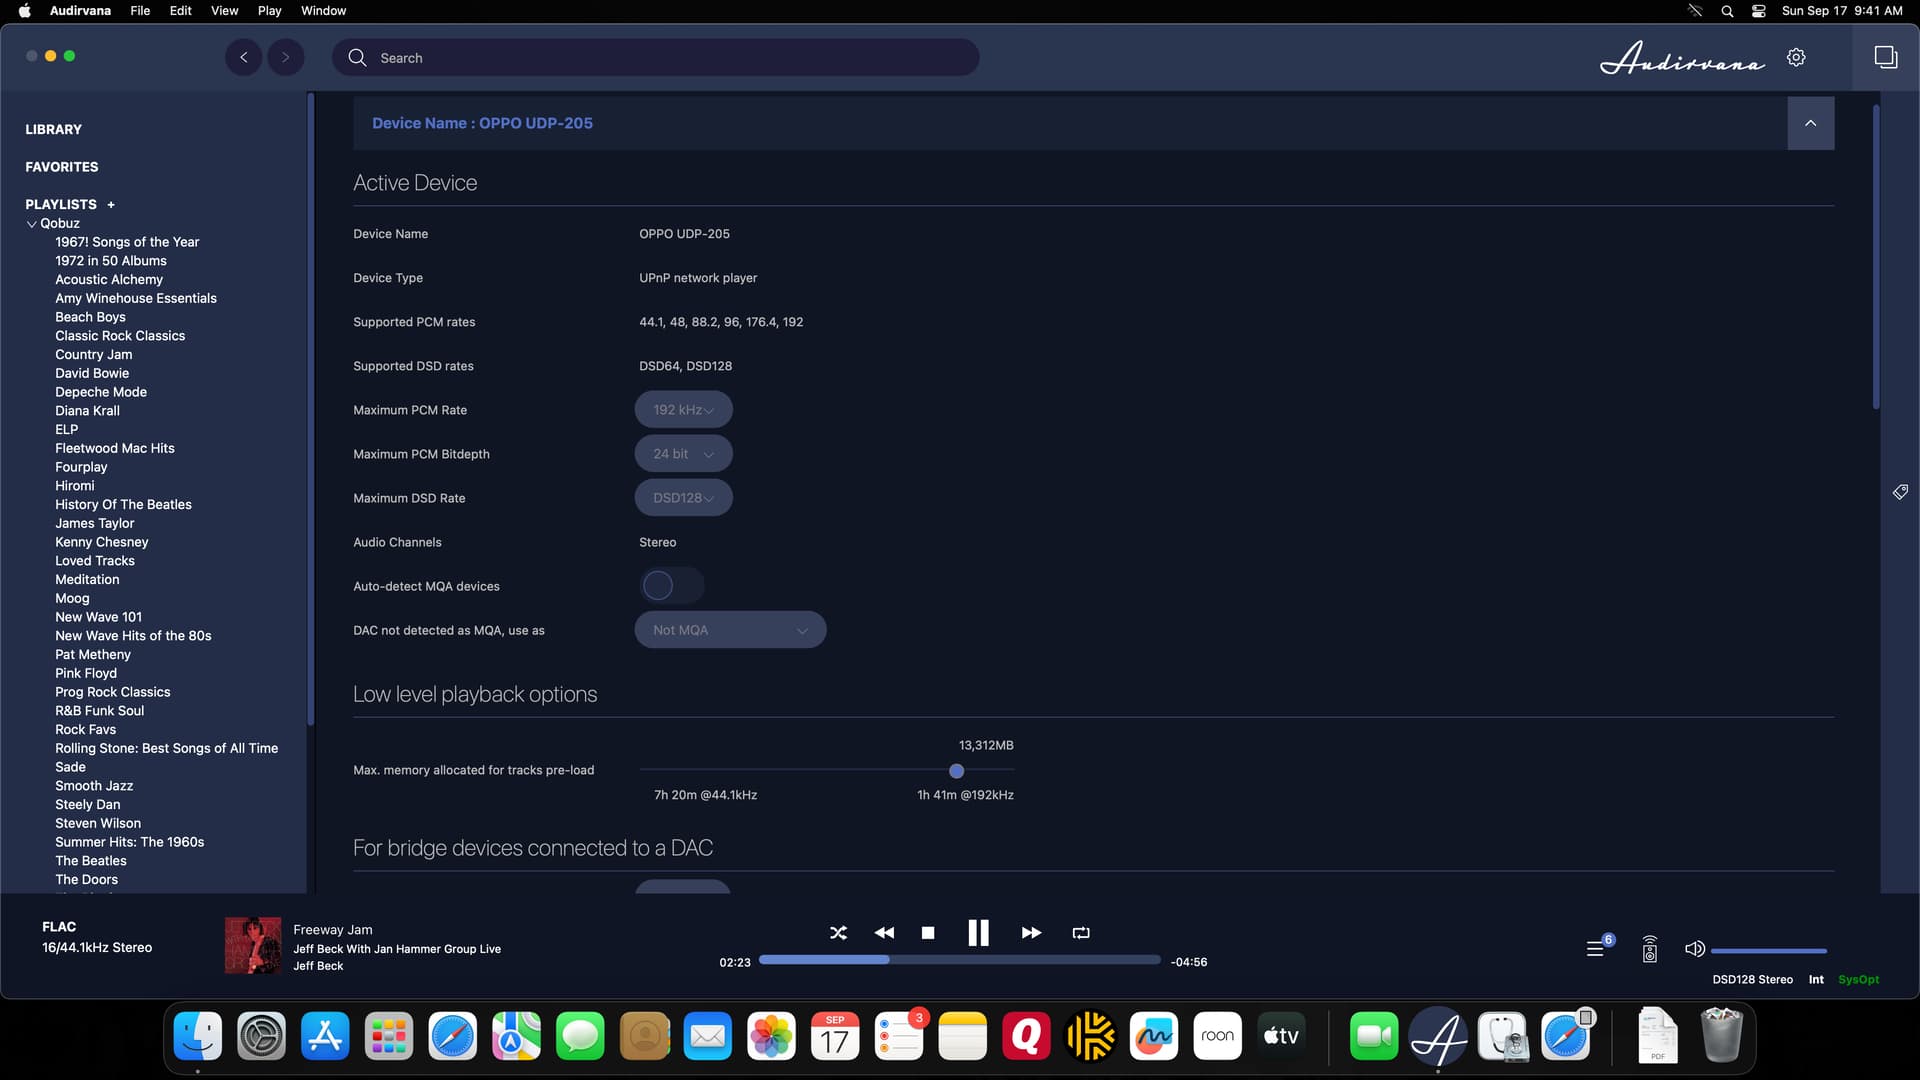The height and width of the screenshot is (1080, 1920).
Task: Stop playback with the square button
Action: (928, 932)
